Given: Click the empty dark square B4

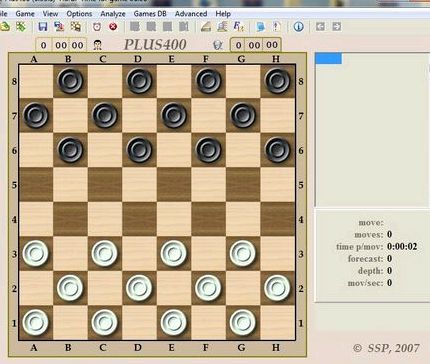Looking at the screenshot, I should click(70, 219).
